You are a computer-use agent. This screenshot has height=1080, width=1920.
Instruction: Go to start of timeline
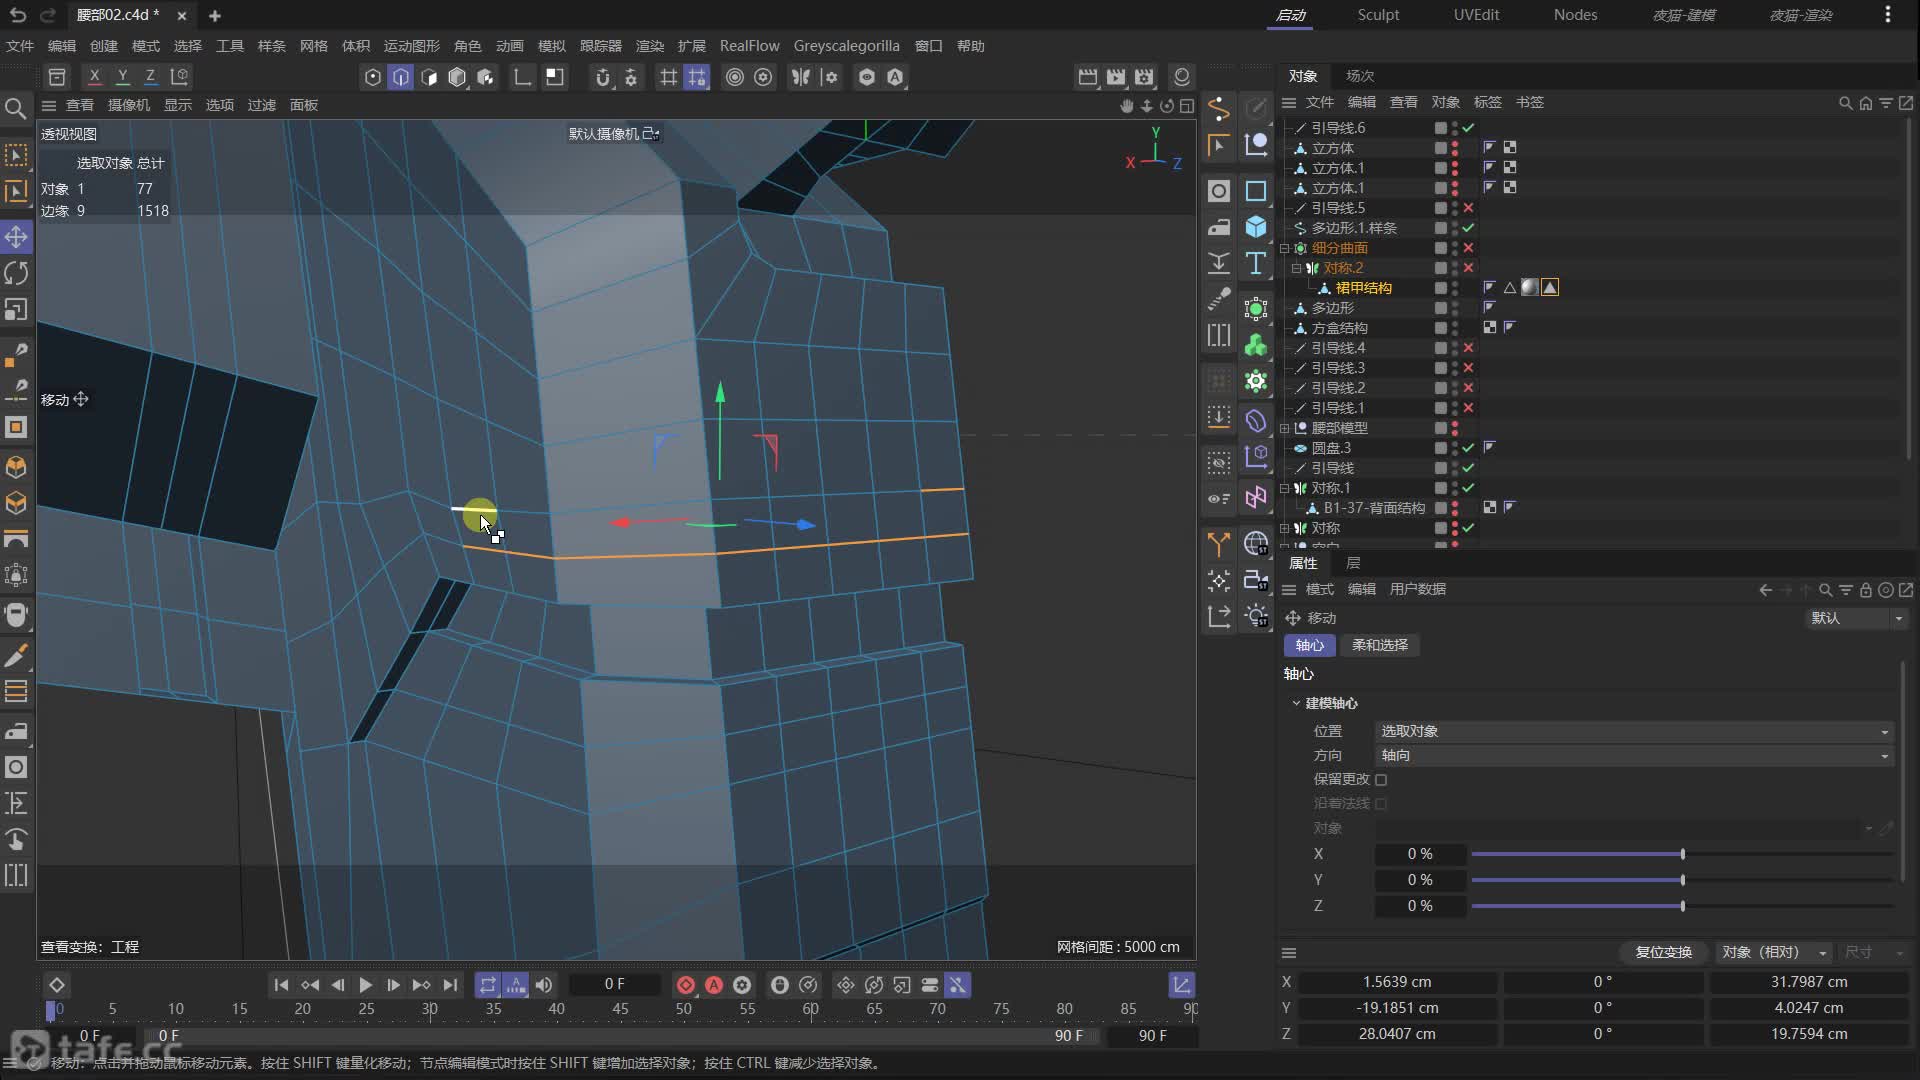coord(281,985)
